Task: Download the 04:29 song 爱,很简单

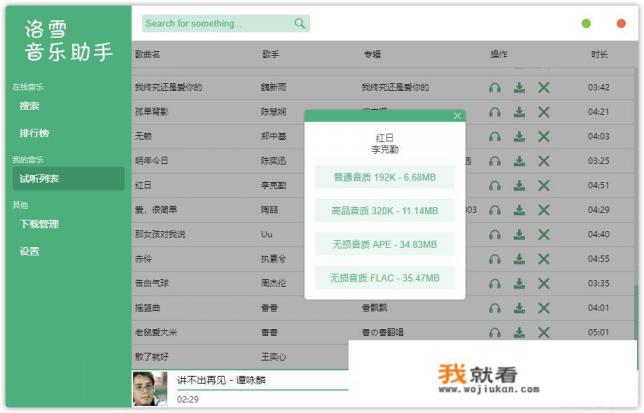Action: [x=519, y=210]
